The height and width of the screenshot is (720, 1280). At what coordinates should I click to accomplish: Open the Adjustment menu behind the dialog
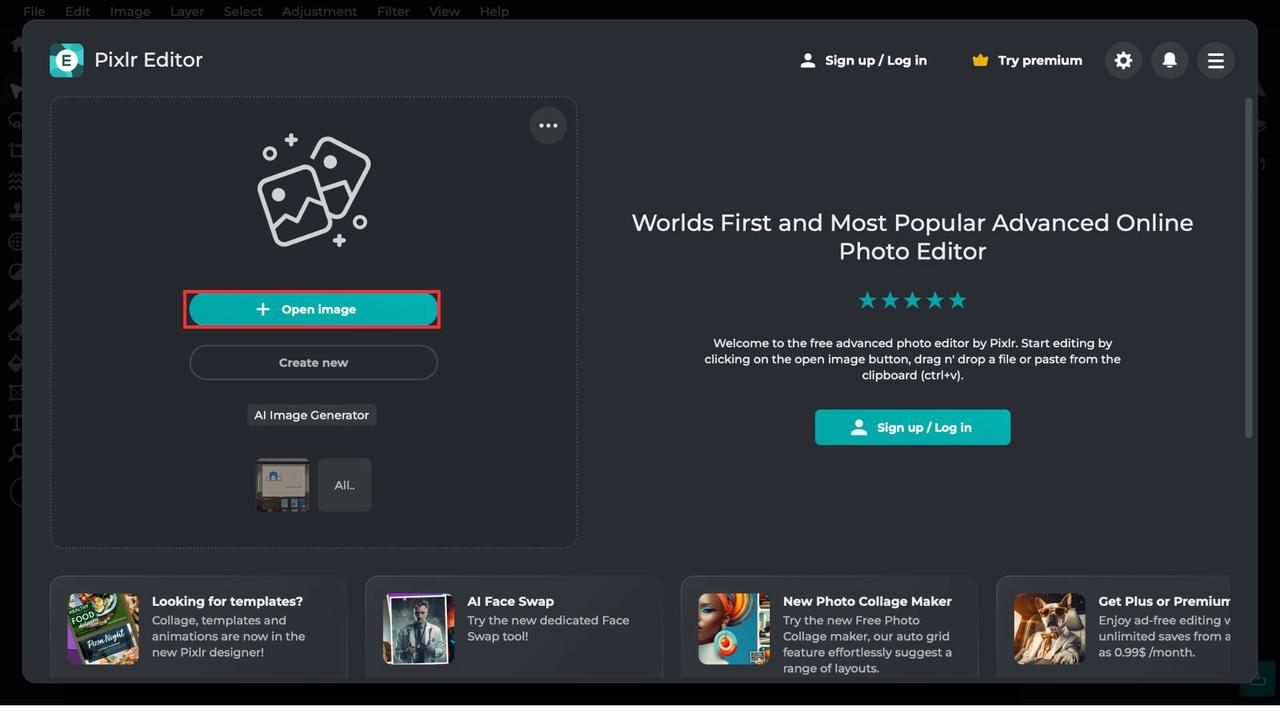(x=319, y=11)
